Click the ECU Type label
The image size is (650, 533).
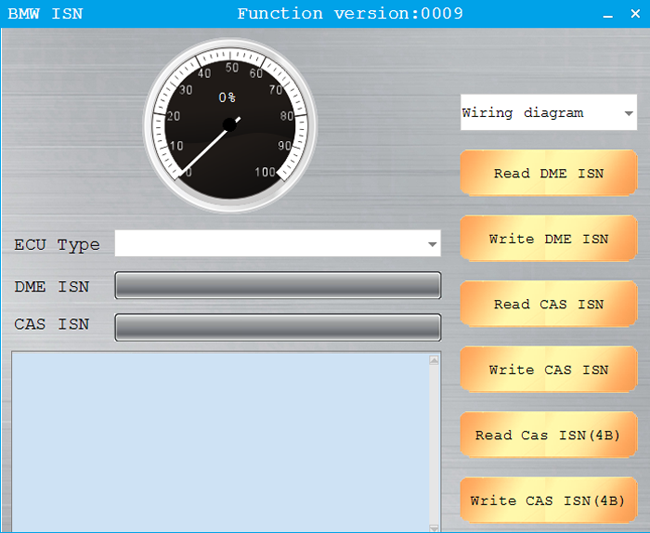point(57,245)
